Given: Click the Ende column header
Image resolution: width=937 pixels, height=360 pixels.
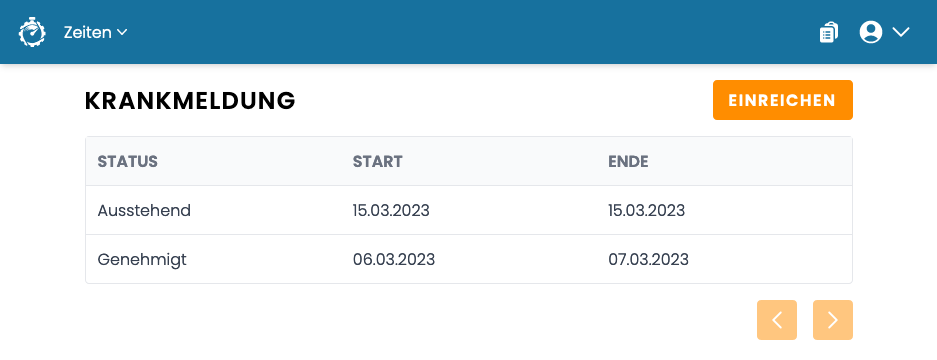Looking at the screenshot, I should [x=628, y=161].
